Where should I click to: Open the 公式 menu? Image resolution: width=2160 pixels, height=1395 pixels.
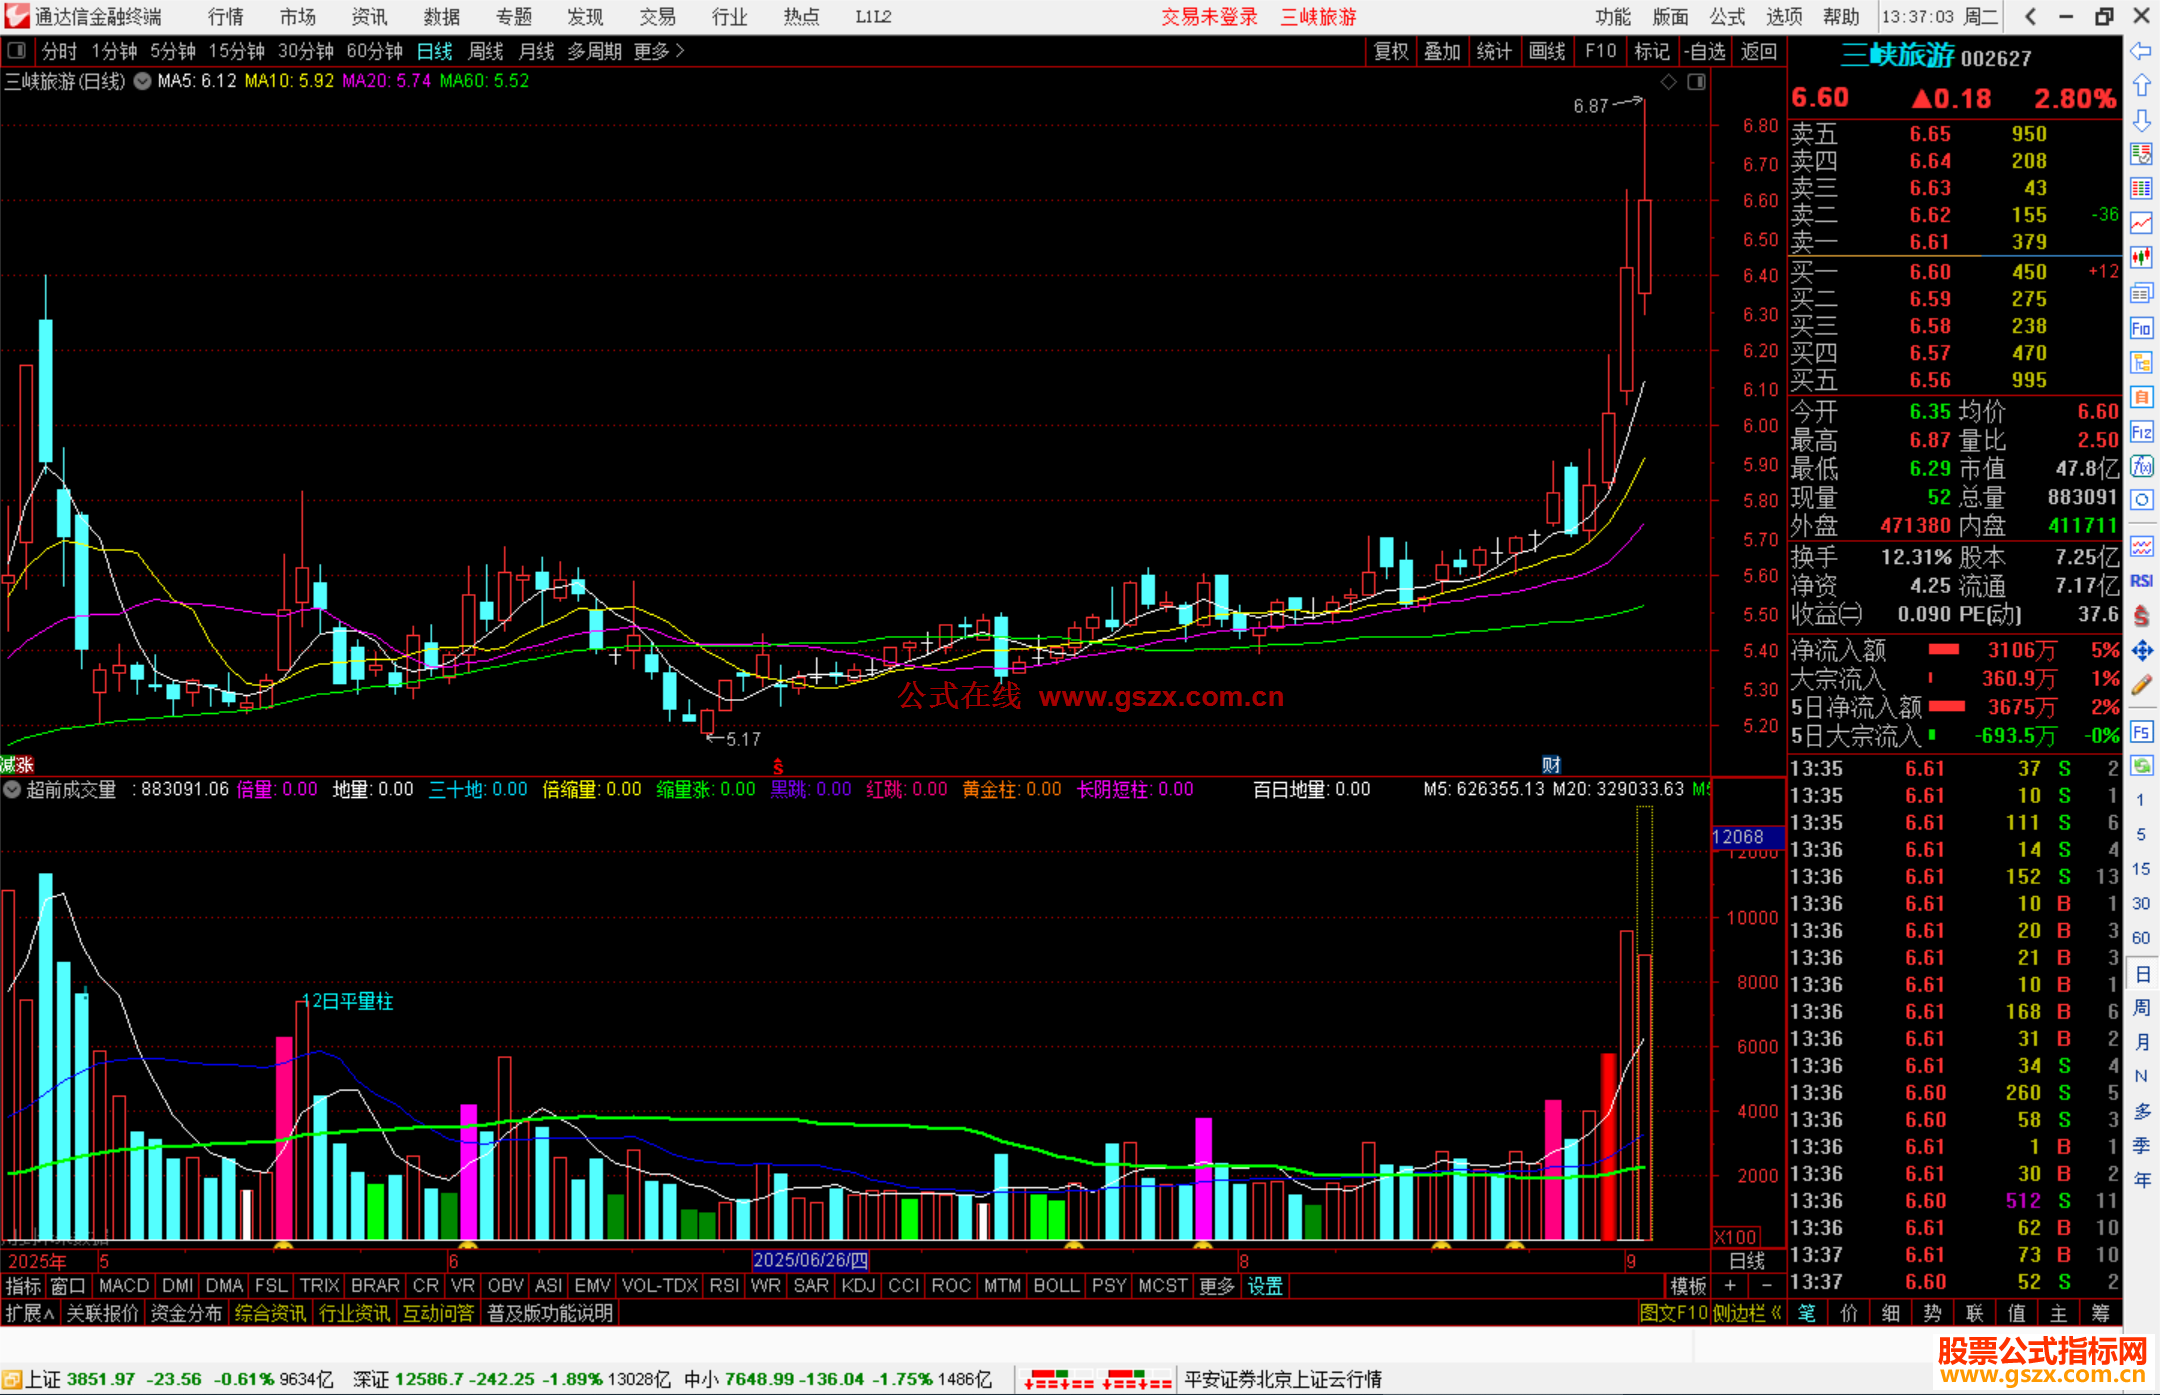pyautogui.click(x=1727, y=17)
